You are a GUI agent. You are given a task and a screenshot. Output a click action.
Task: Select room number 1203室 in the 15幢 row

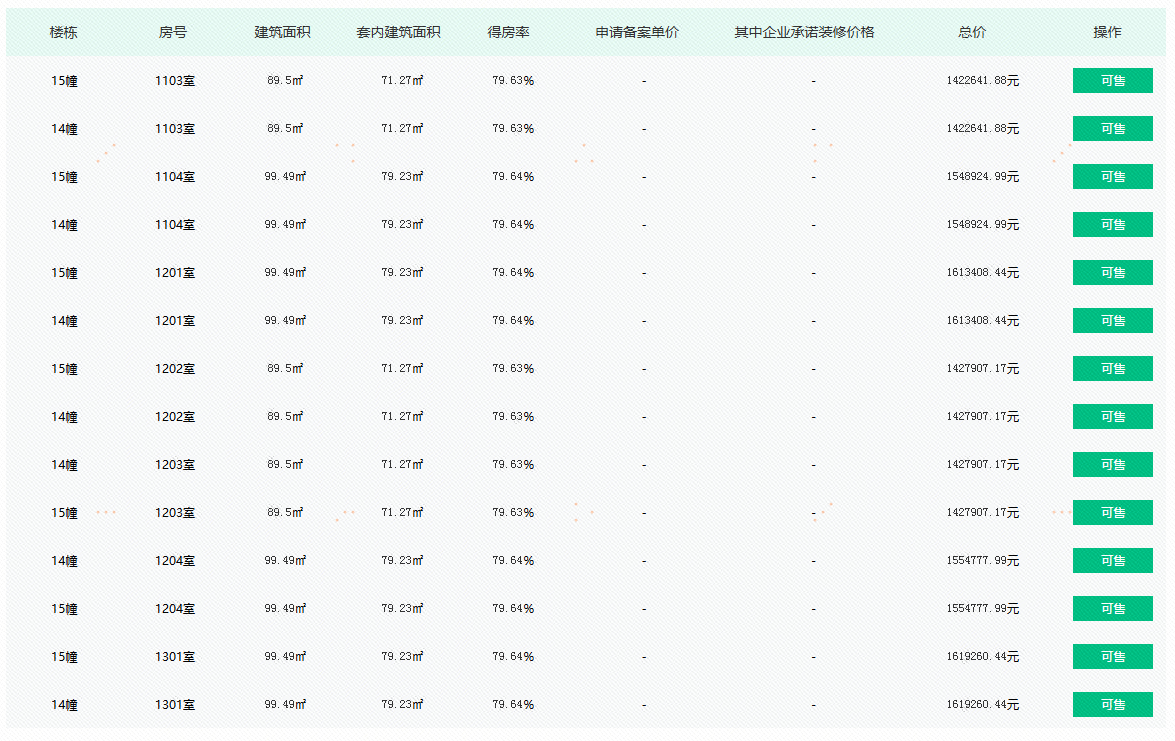coord(175,512)
